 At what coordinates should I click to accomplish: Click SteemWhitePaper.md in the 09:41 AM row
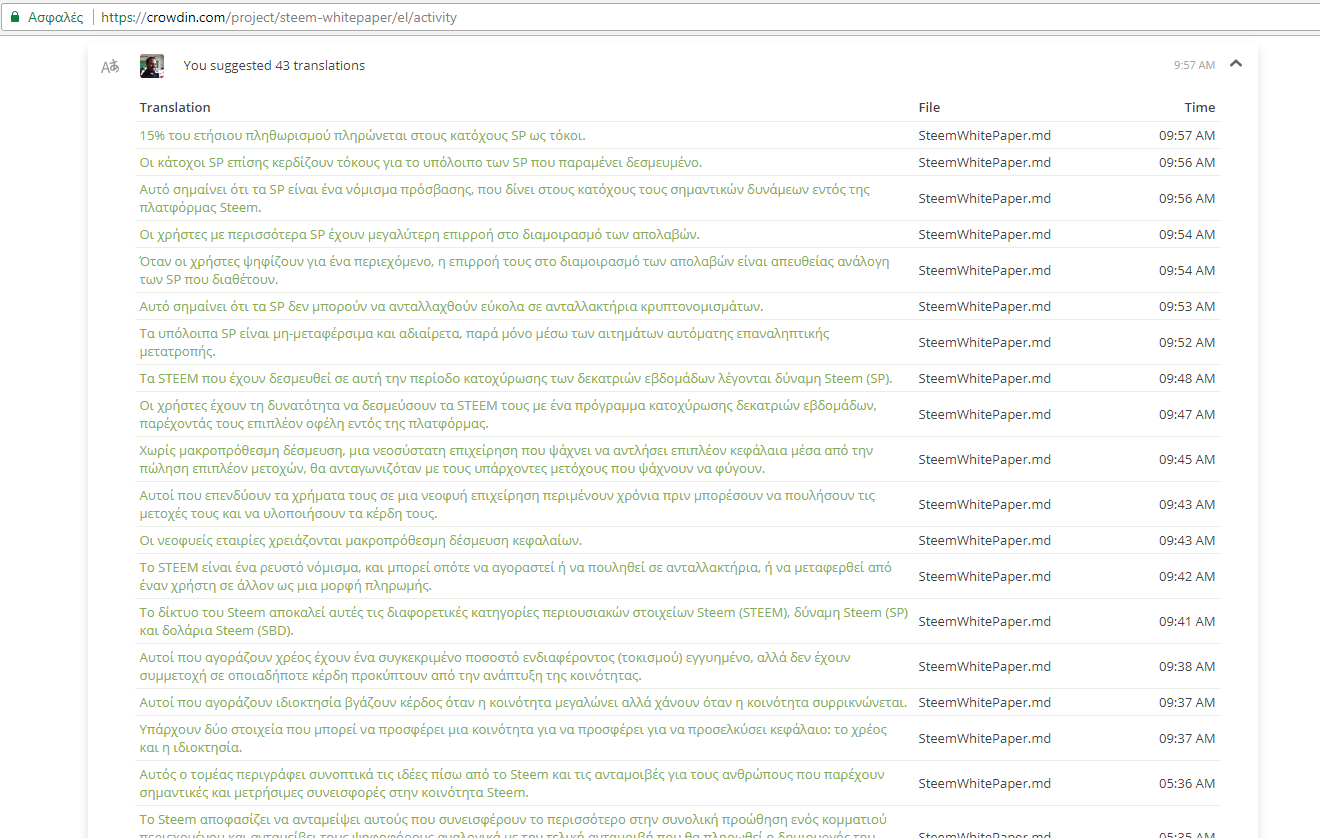pos(985,621)
